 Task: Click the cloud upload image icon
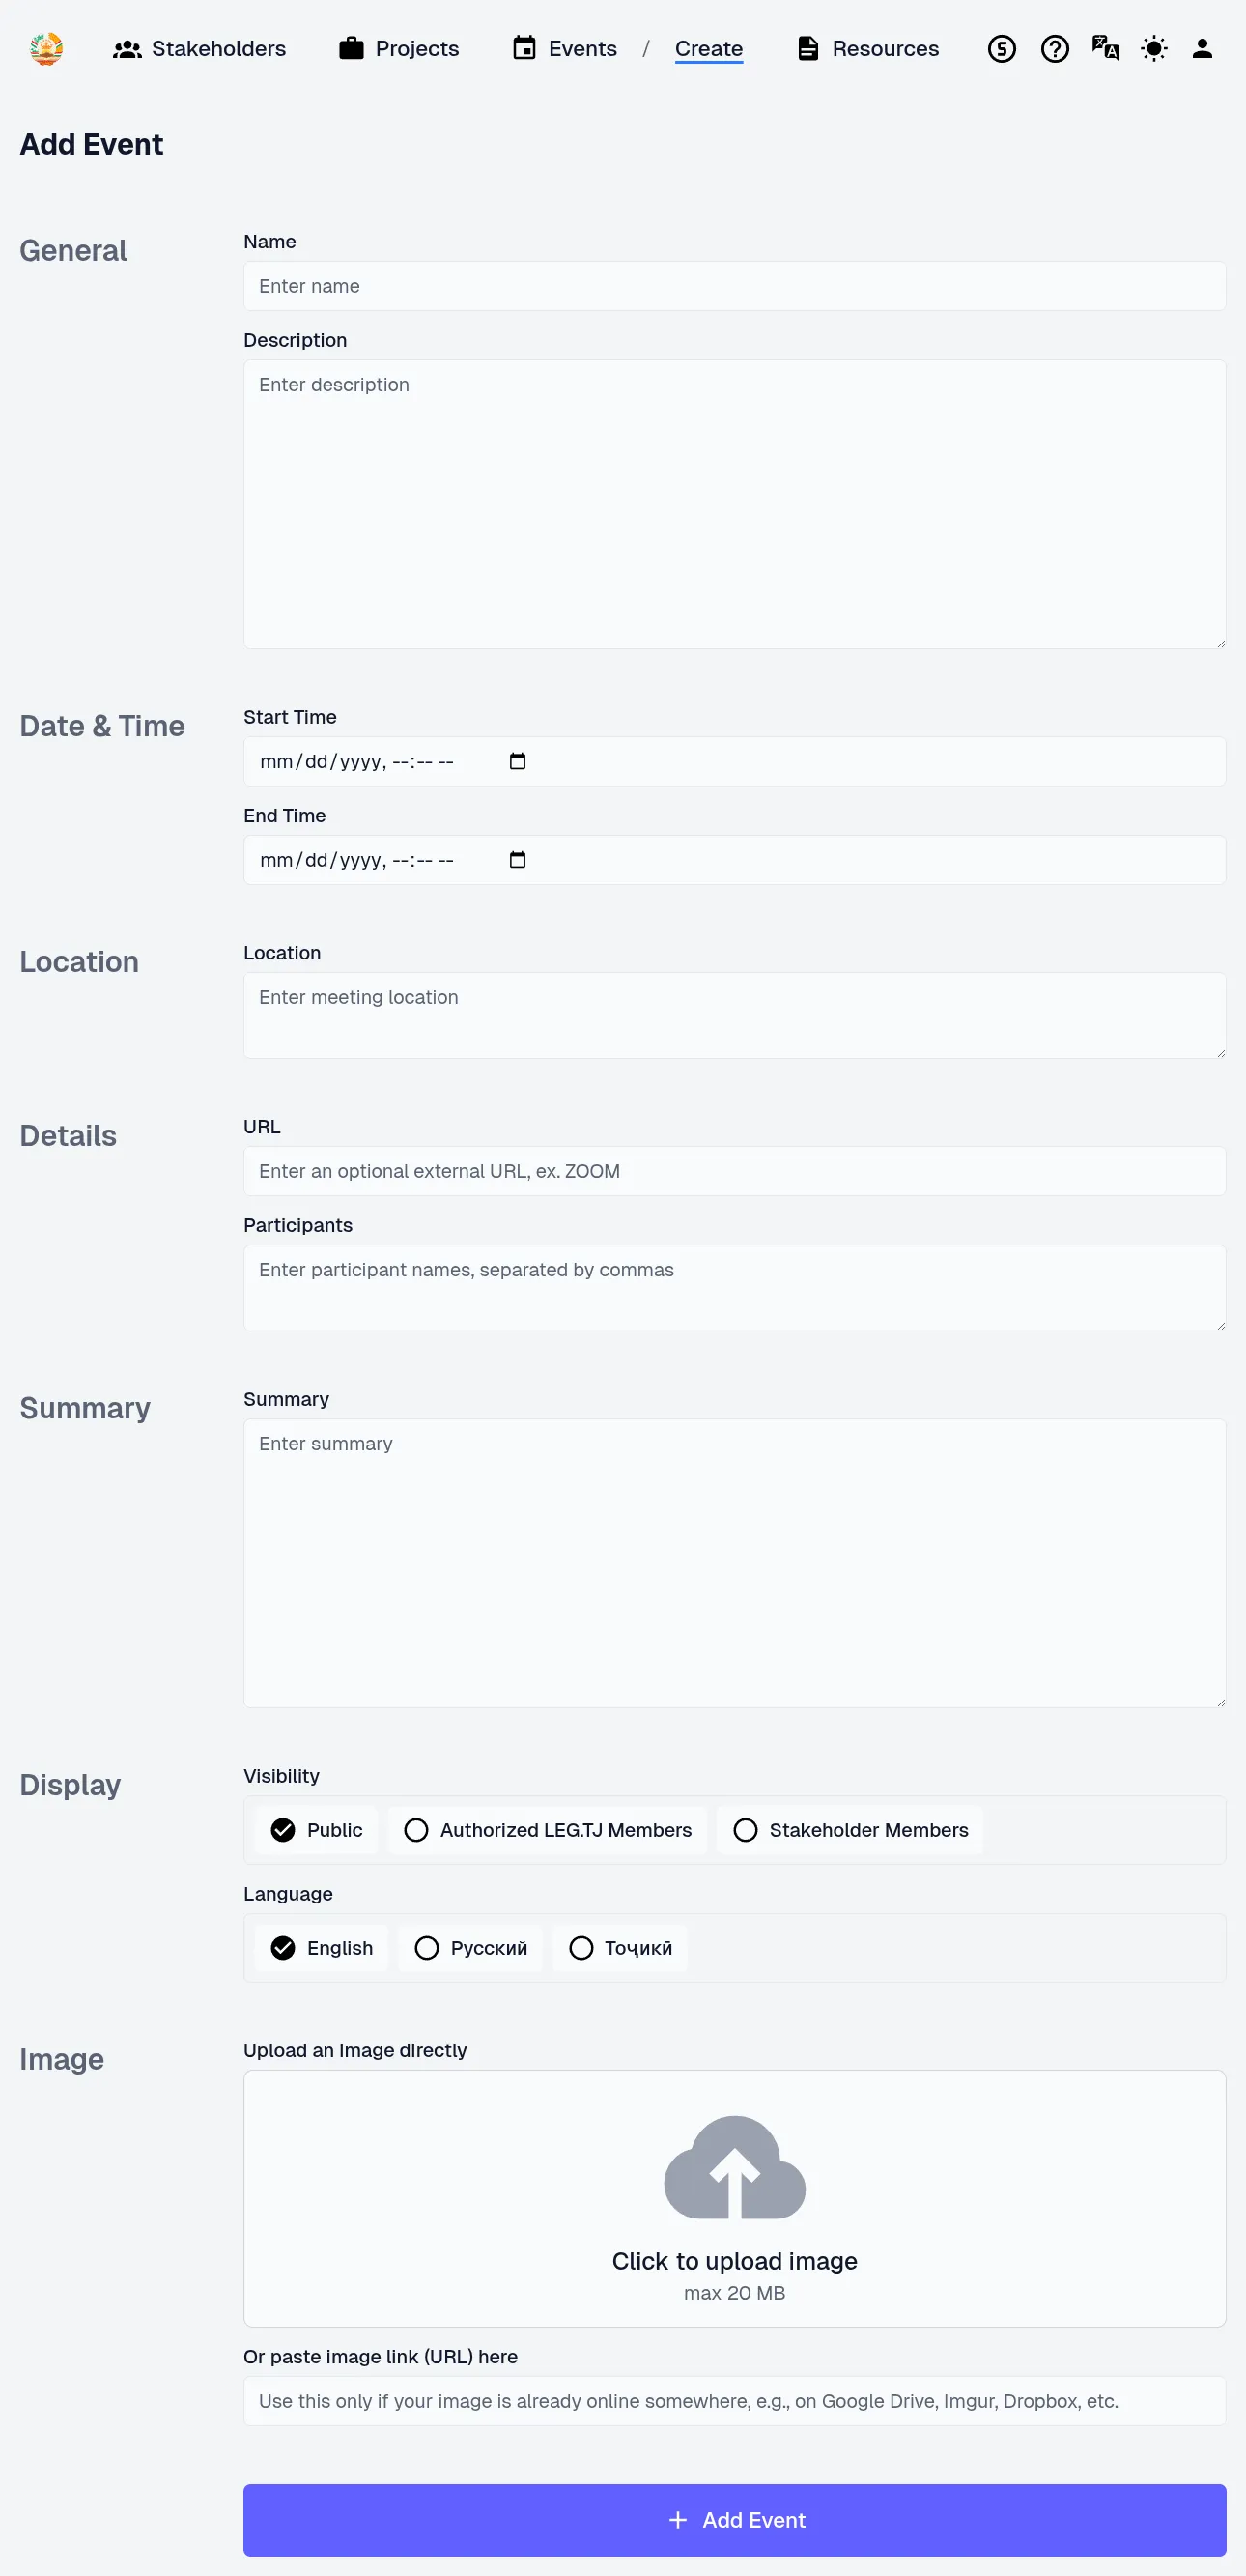coord(734,2167)
